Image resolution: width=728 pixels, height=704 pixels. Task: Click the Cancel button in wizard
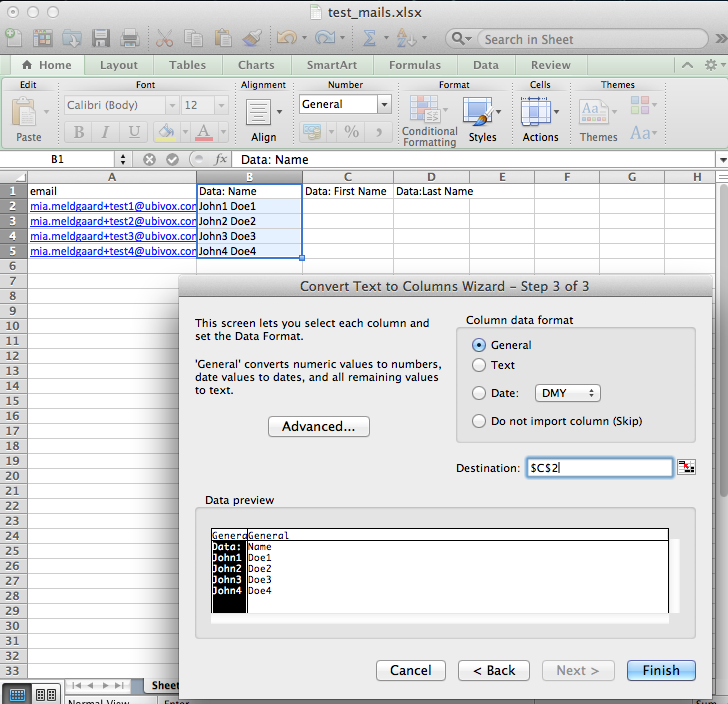[411, 671]
